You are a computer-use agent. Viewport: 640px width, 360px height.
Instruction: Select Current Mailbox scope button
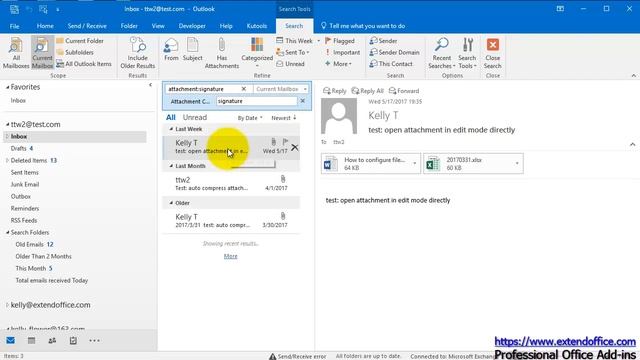[x=42, y=52]
